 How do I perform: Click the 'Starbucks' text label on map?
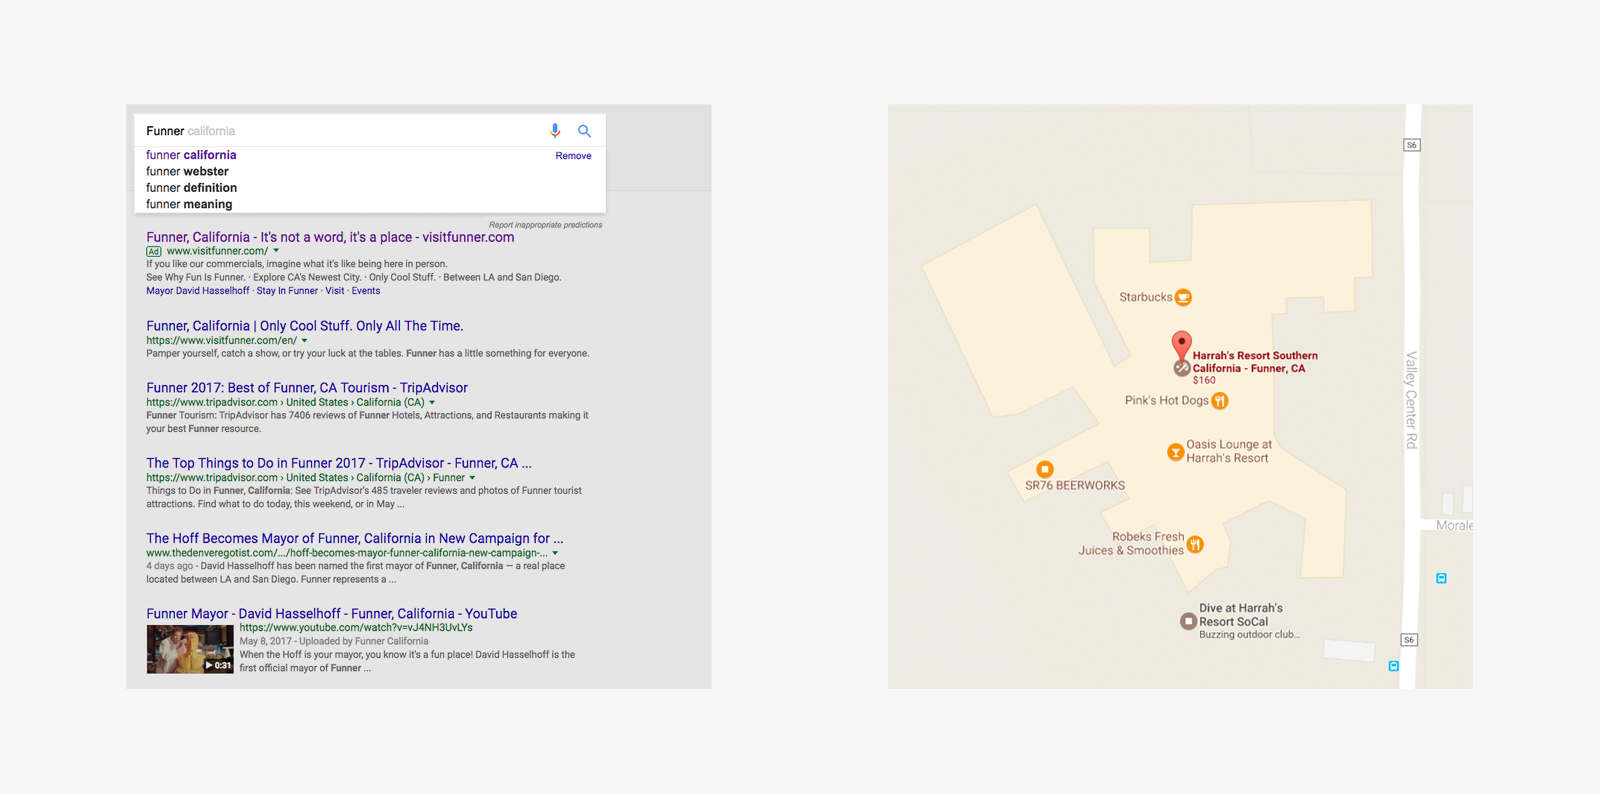click(x=1146, y=297)
